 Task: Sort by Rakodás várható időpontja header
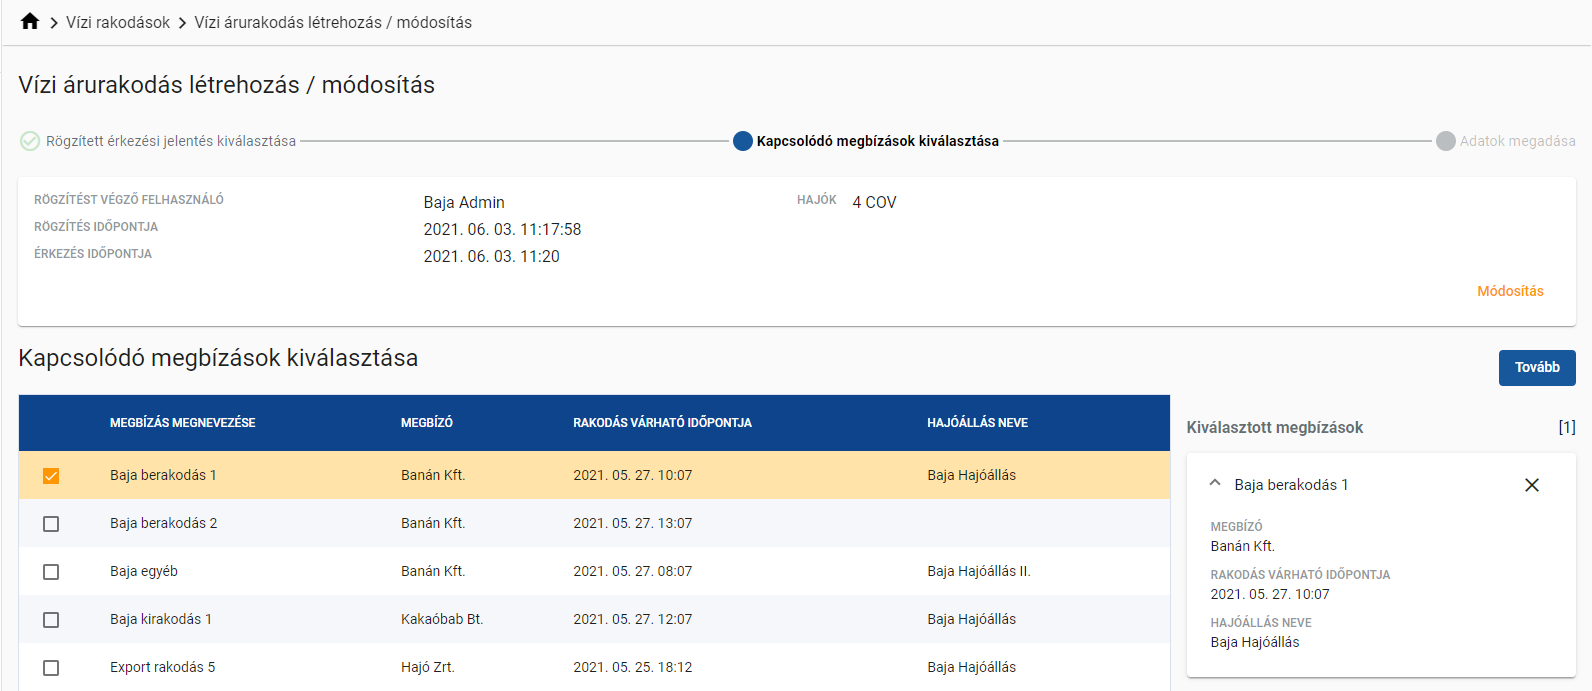(662, 423)
